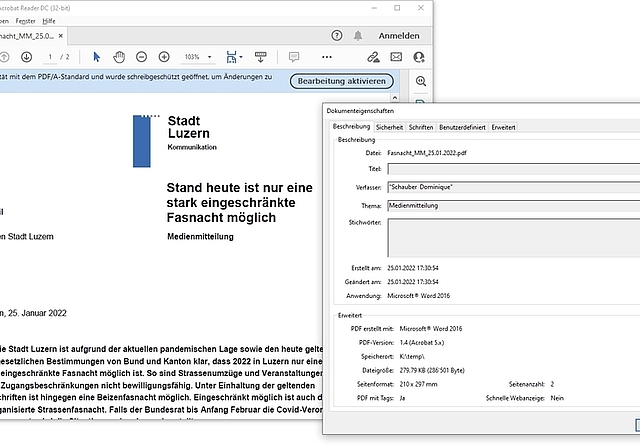Click PDF erstellt mit value Microsoft Word 2016
Viewport: 640px width, 448px height.
[x=431, y=329]
